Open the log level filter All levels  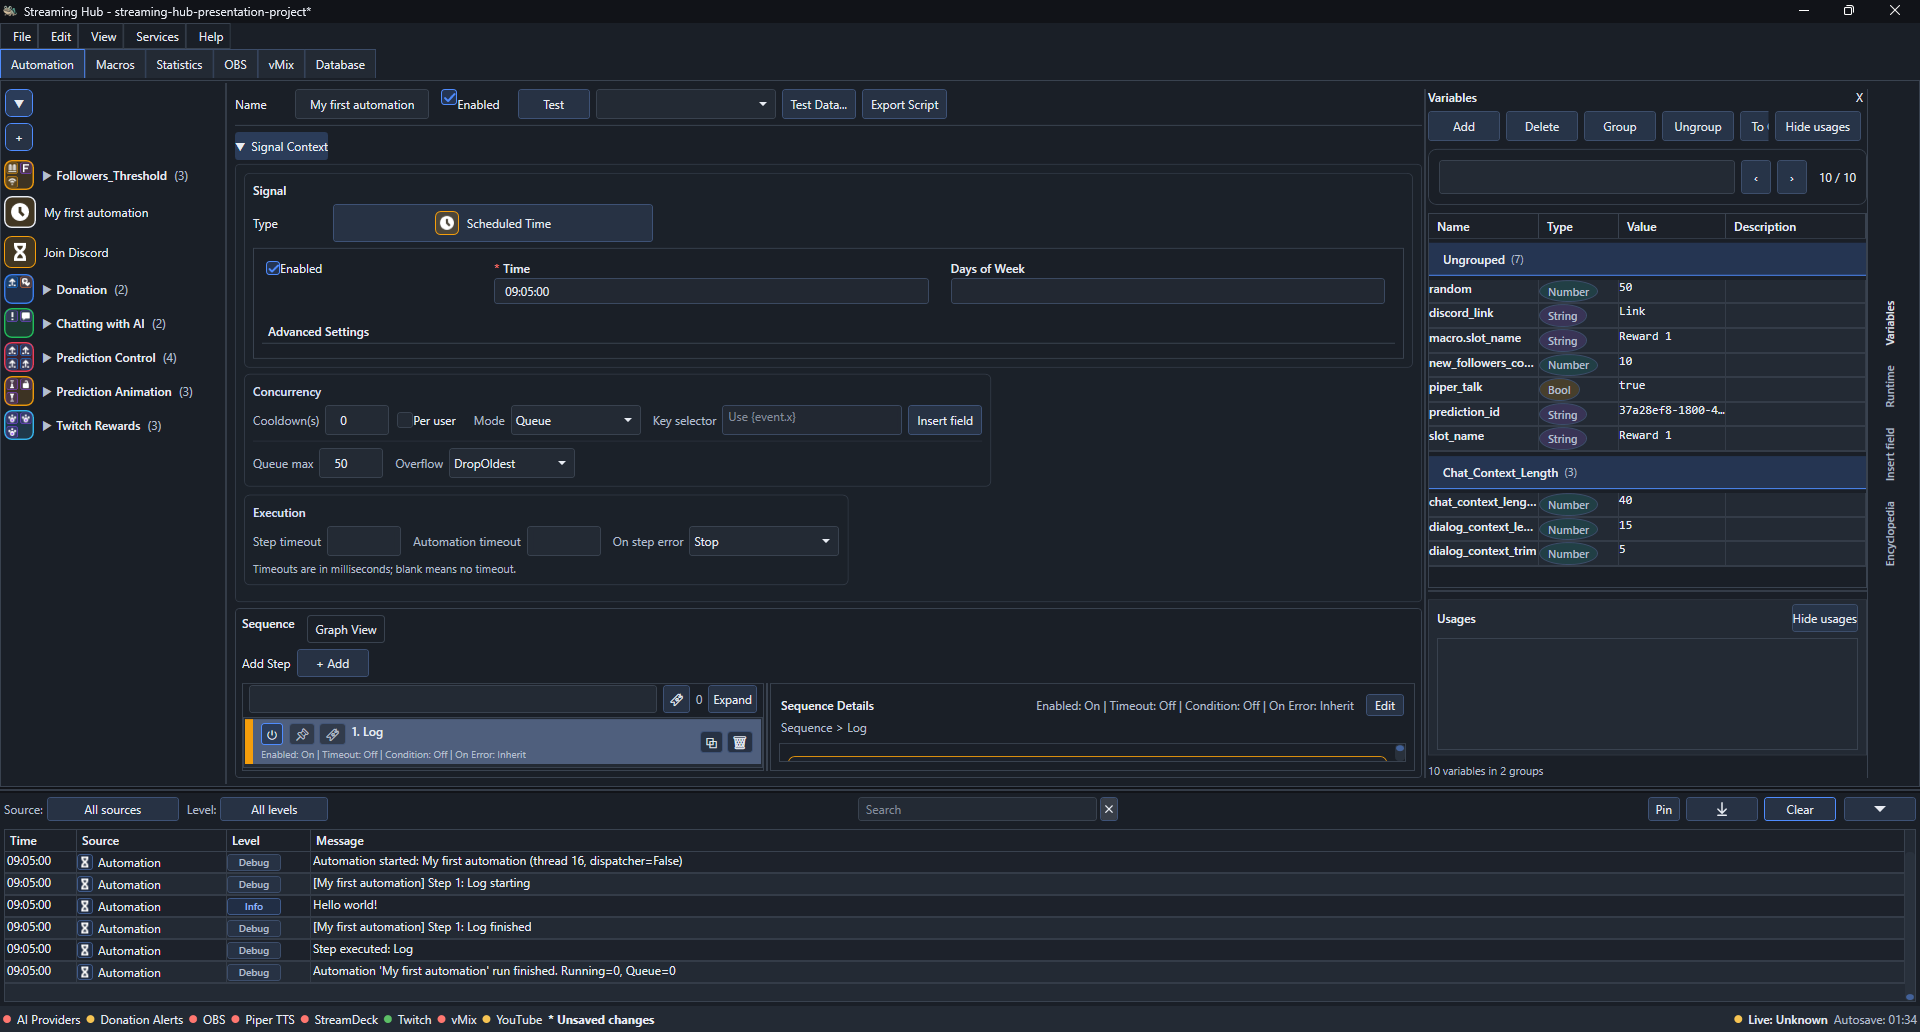(x=274, y=809)
